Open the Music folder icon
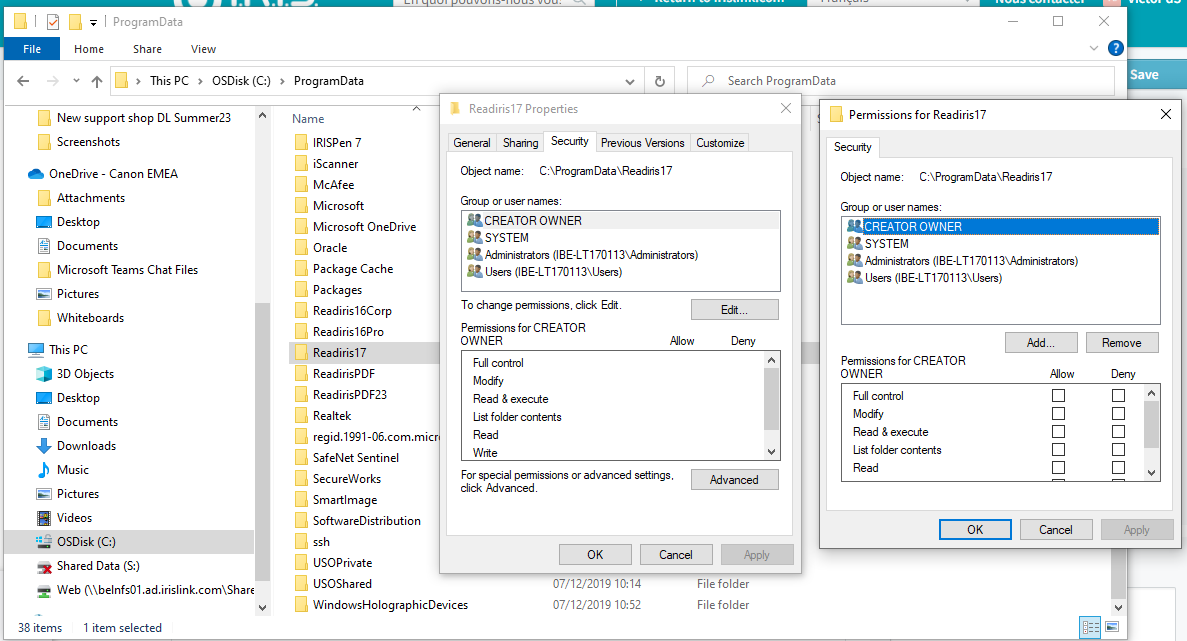The image size is (1187, 641). (x=44, y=470)
